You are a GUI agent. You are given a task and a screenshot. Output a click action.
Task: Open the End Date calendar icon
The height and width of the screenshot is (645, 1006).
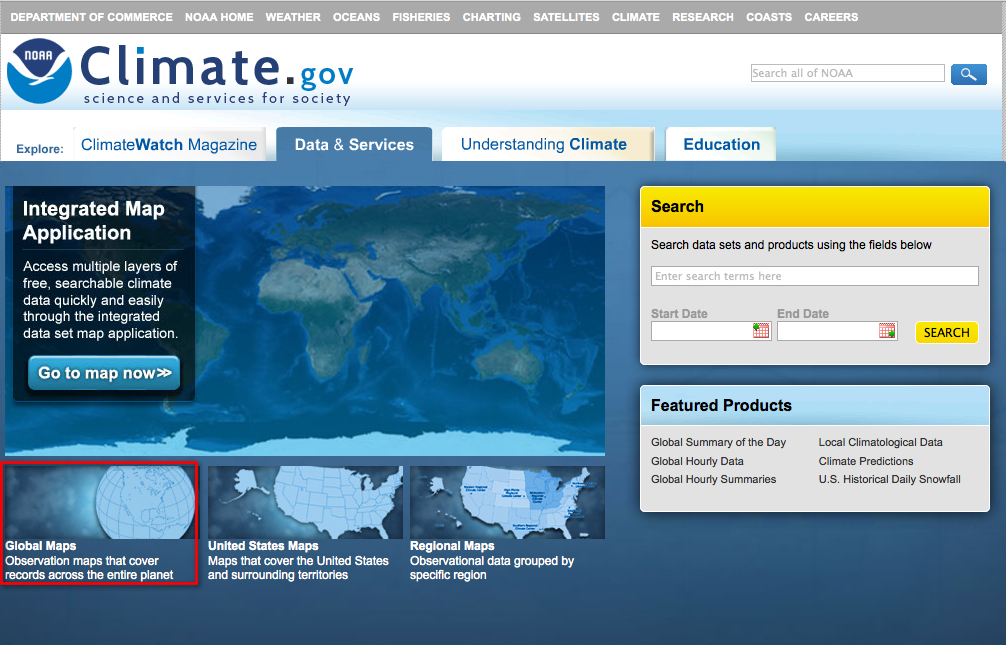coord(886,330)
